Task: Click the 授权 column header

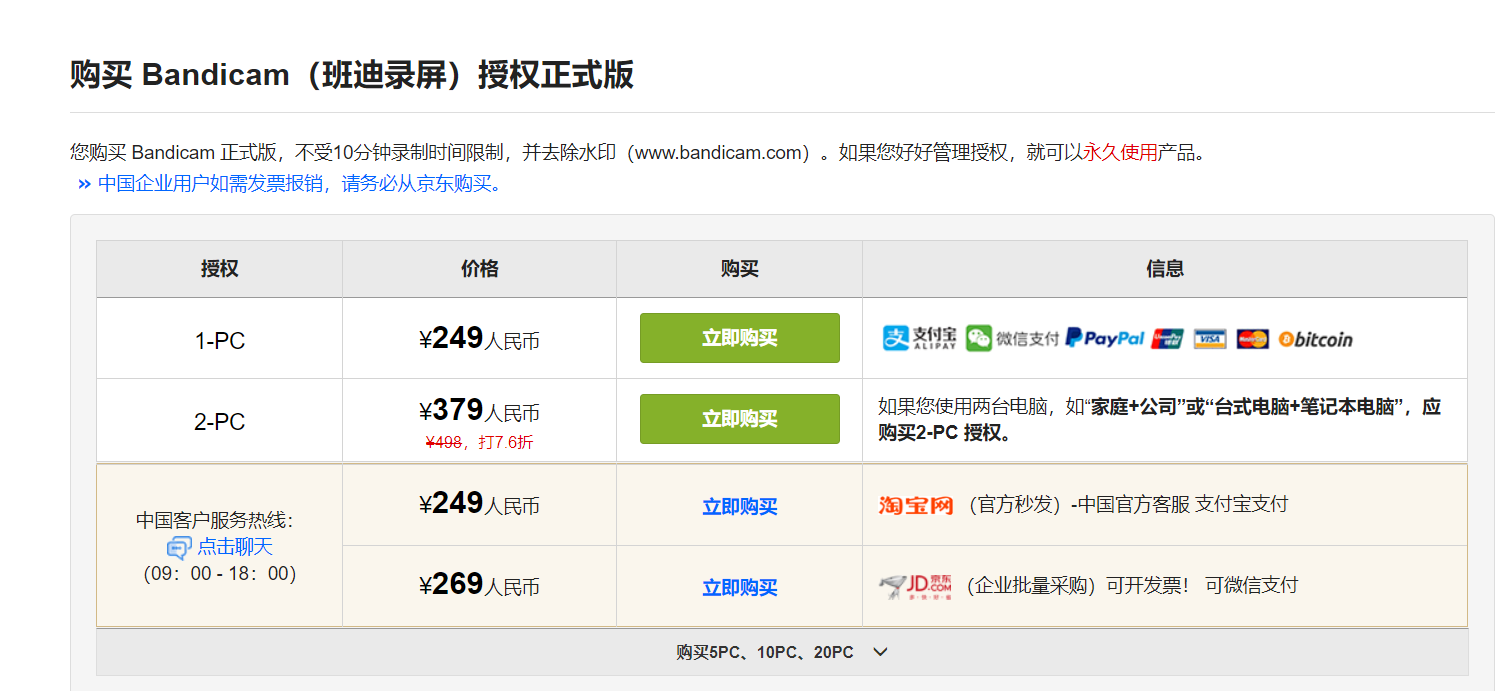Action: [x=220, y=269]
